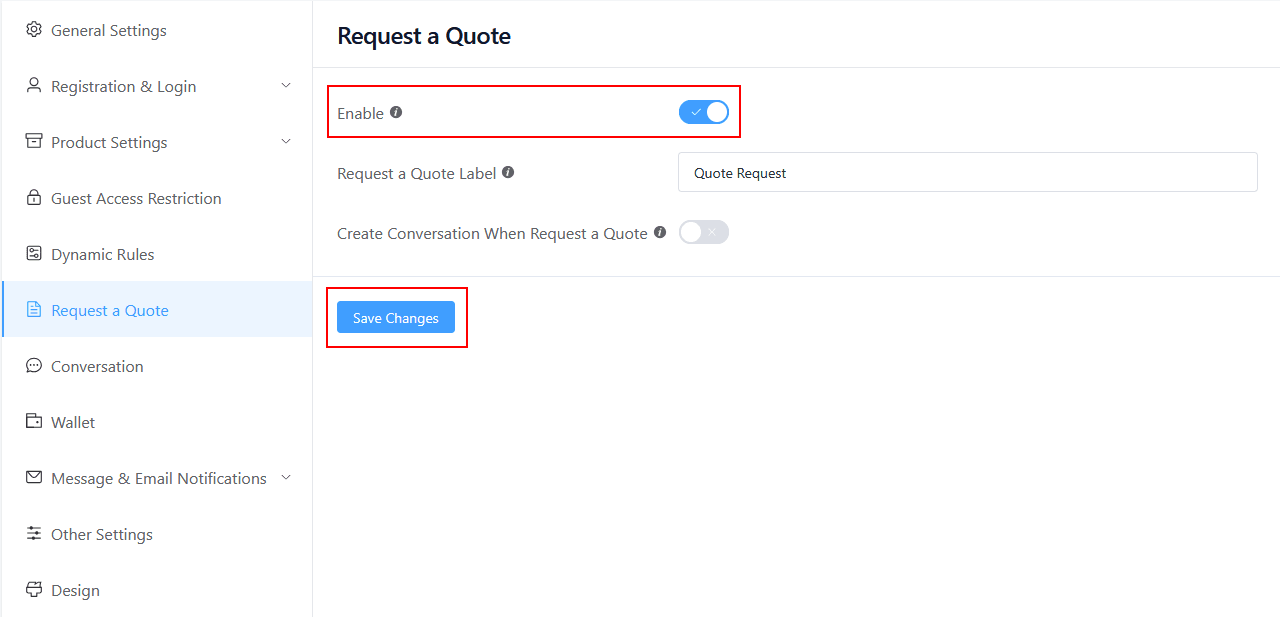
Task: Click the Guest Access Restriction lock icon
Action: tap(34, 198)
